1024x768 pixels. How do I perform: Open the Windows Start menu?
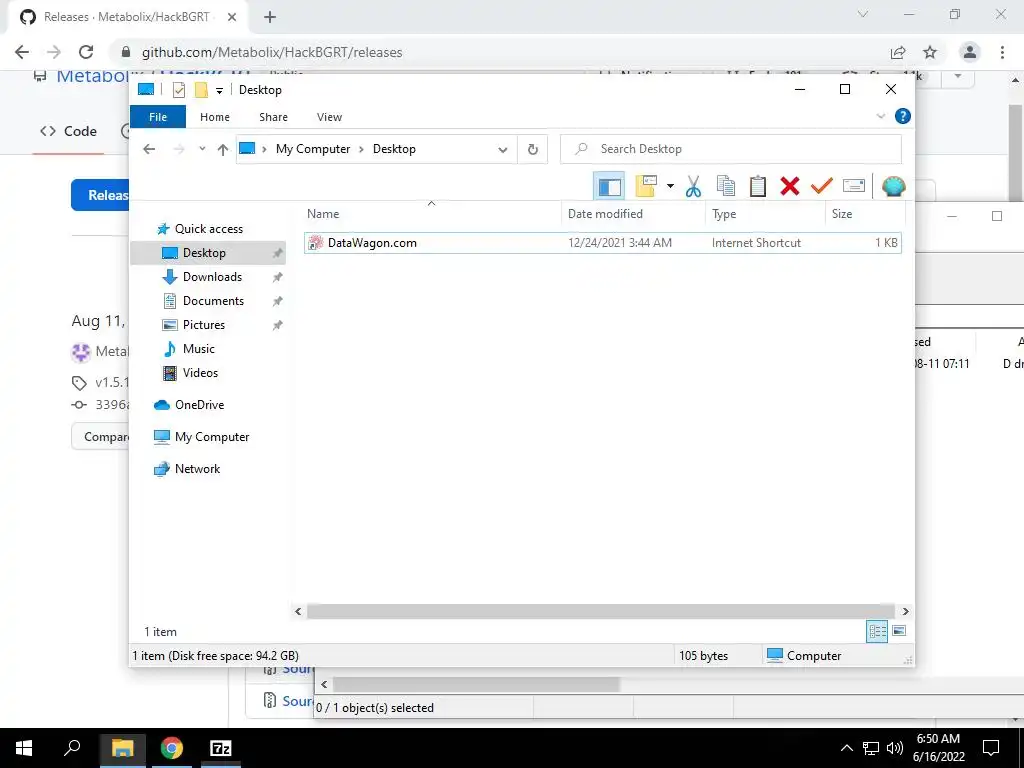click(x=24, y=748)
